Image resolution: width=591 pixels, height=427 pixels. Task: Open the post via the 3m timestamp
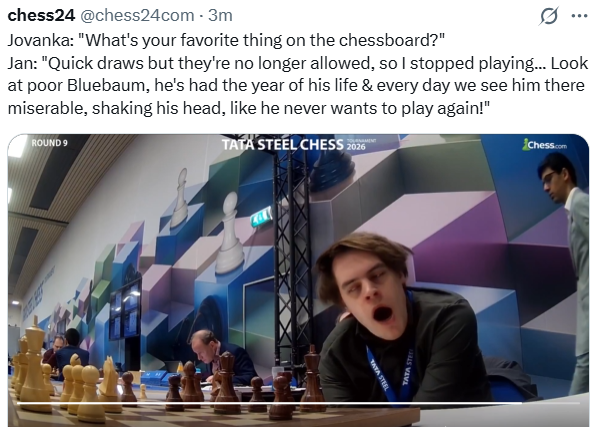[x=220, y=15]
